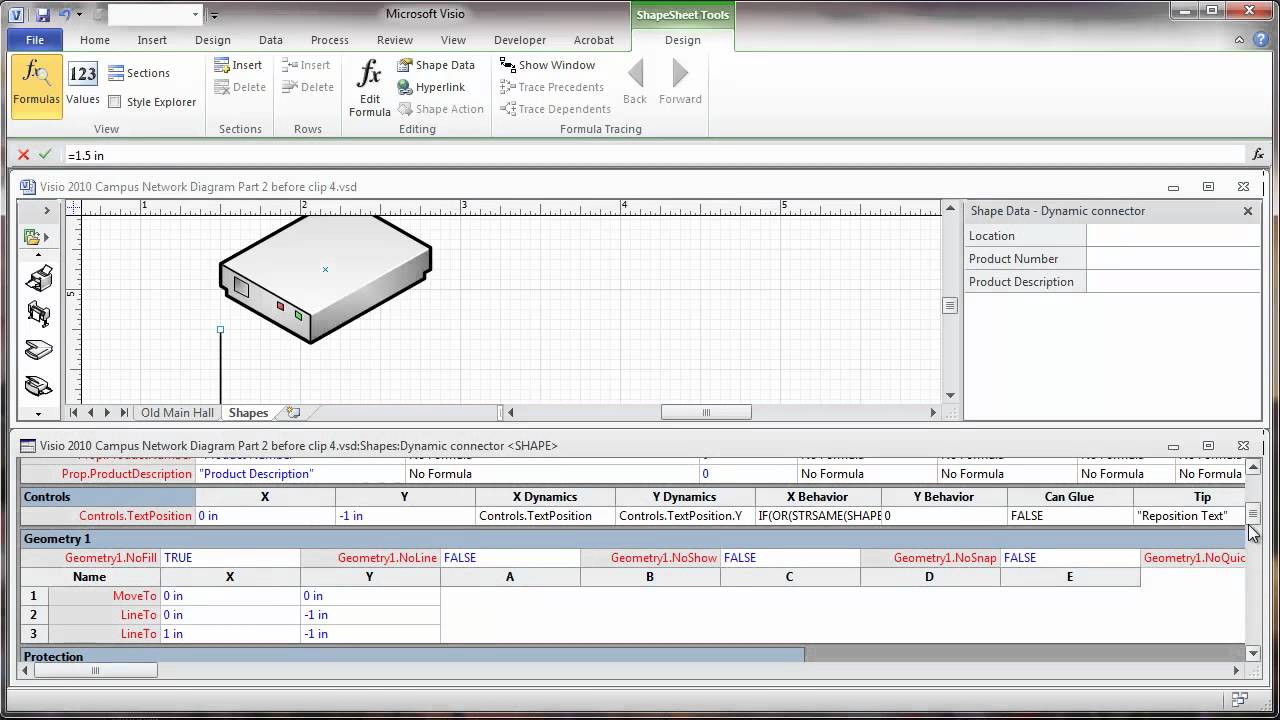Insert a Hyperlink row
Screen dimensions: 1280x720
(431, 87)
